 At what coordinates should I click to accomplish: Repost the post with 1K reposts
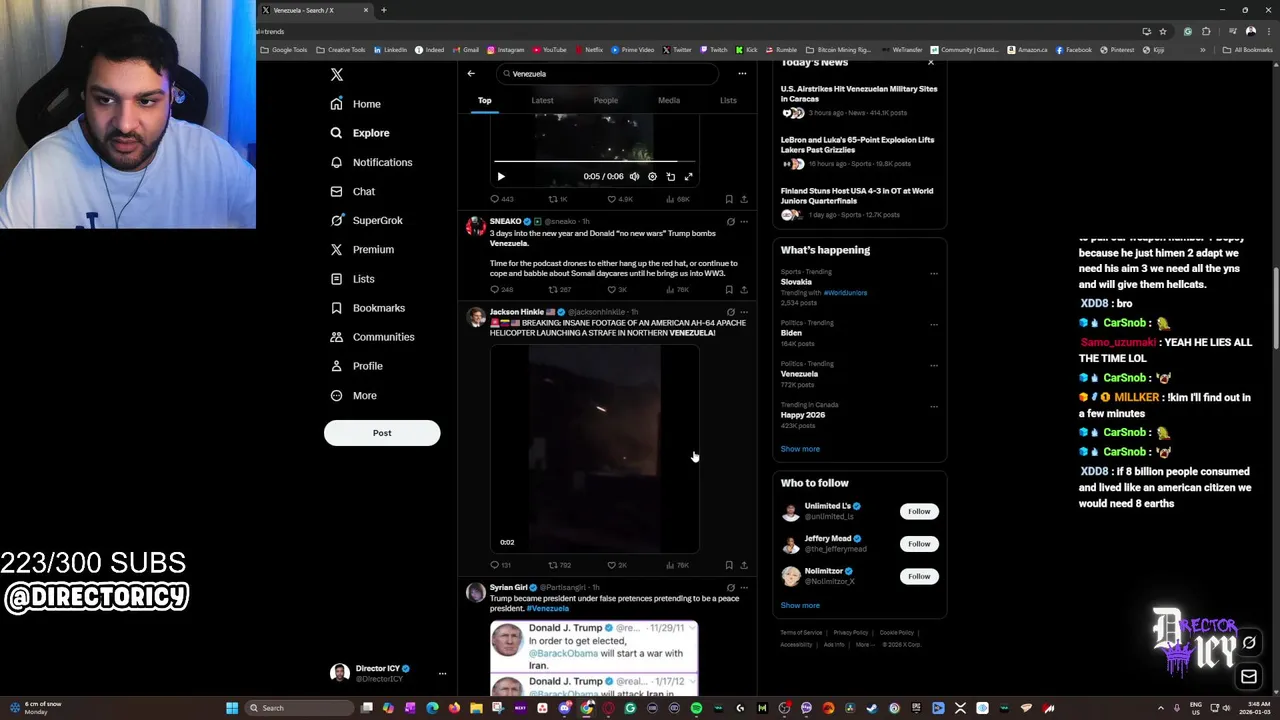[x=558, y=199]
